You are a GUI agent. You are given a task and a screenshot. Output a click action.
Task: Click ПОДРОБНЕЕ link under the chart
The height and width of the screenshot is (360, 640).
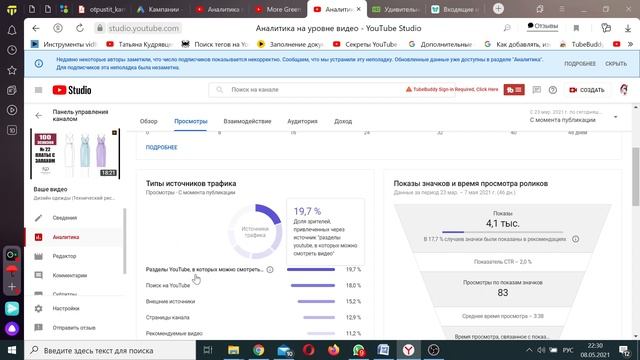[162, 147]
